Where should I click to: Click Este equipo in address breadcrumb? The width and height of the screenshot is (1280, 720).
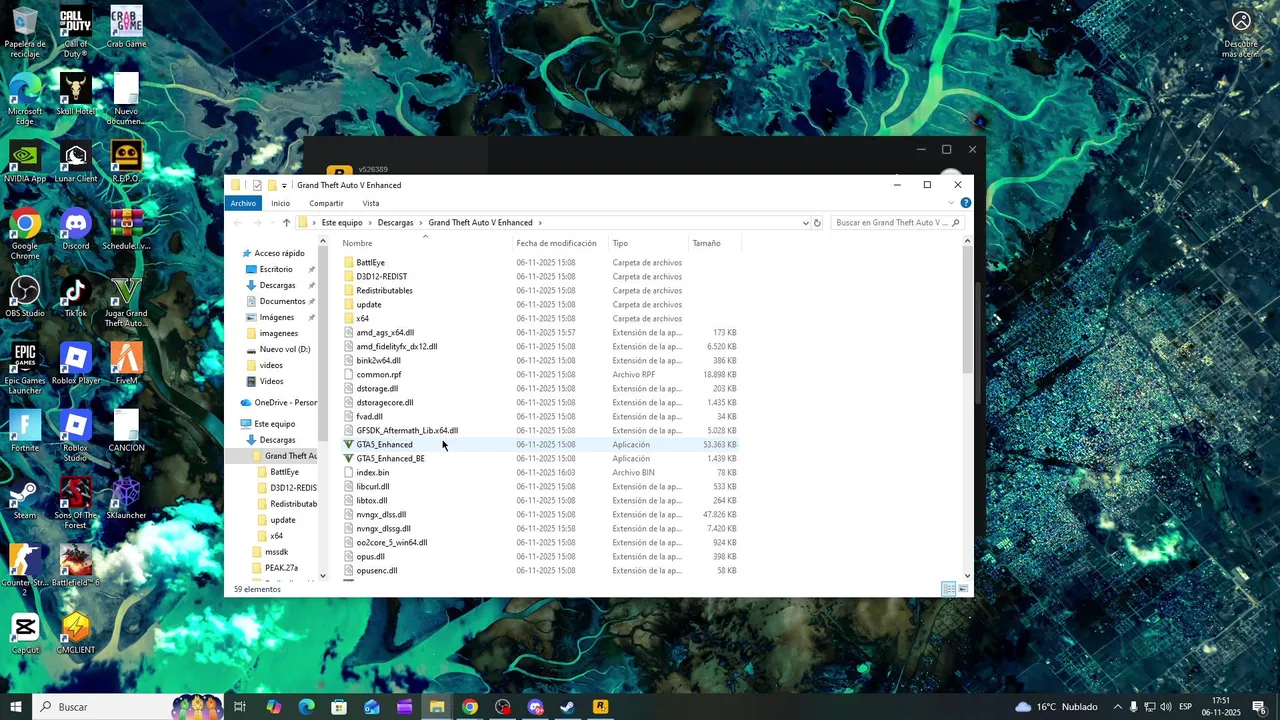point(342,223)
